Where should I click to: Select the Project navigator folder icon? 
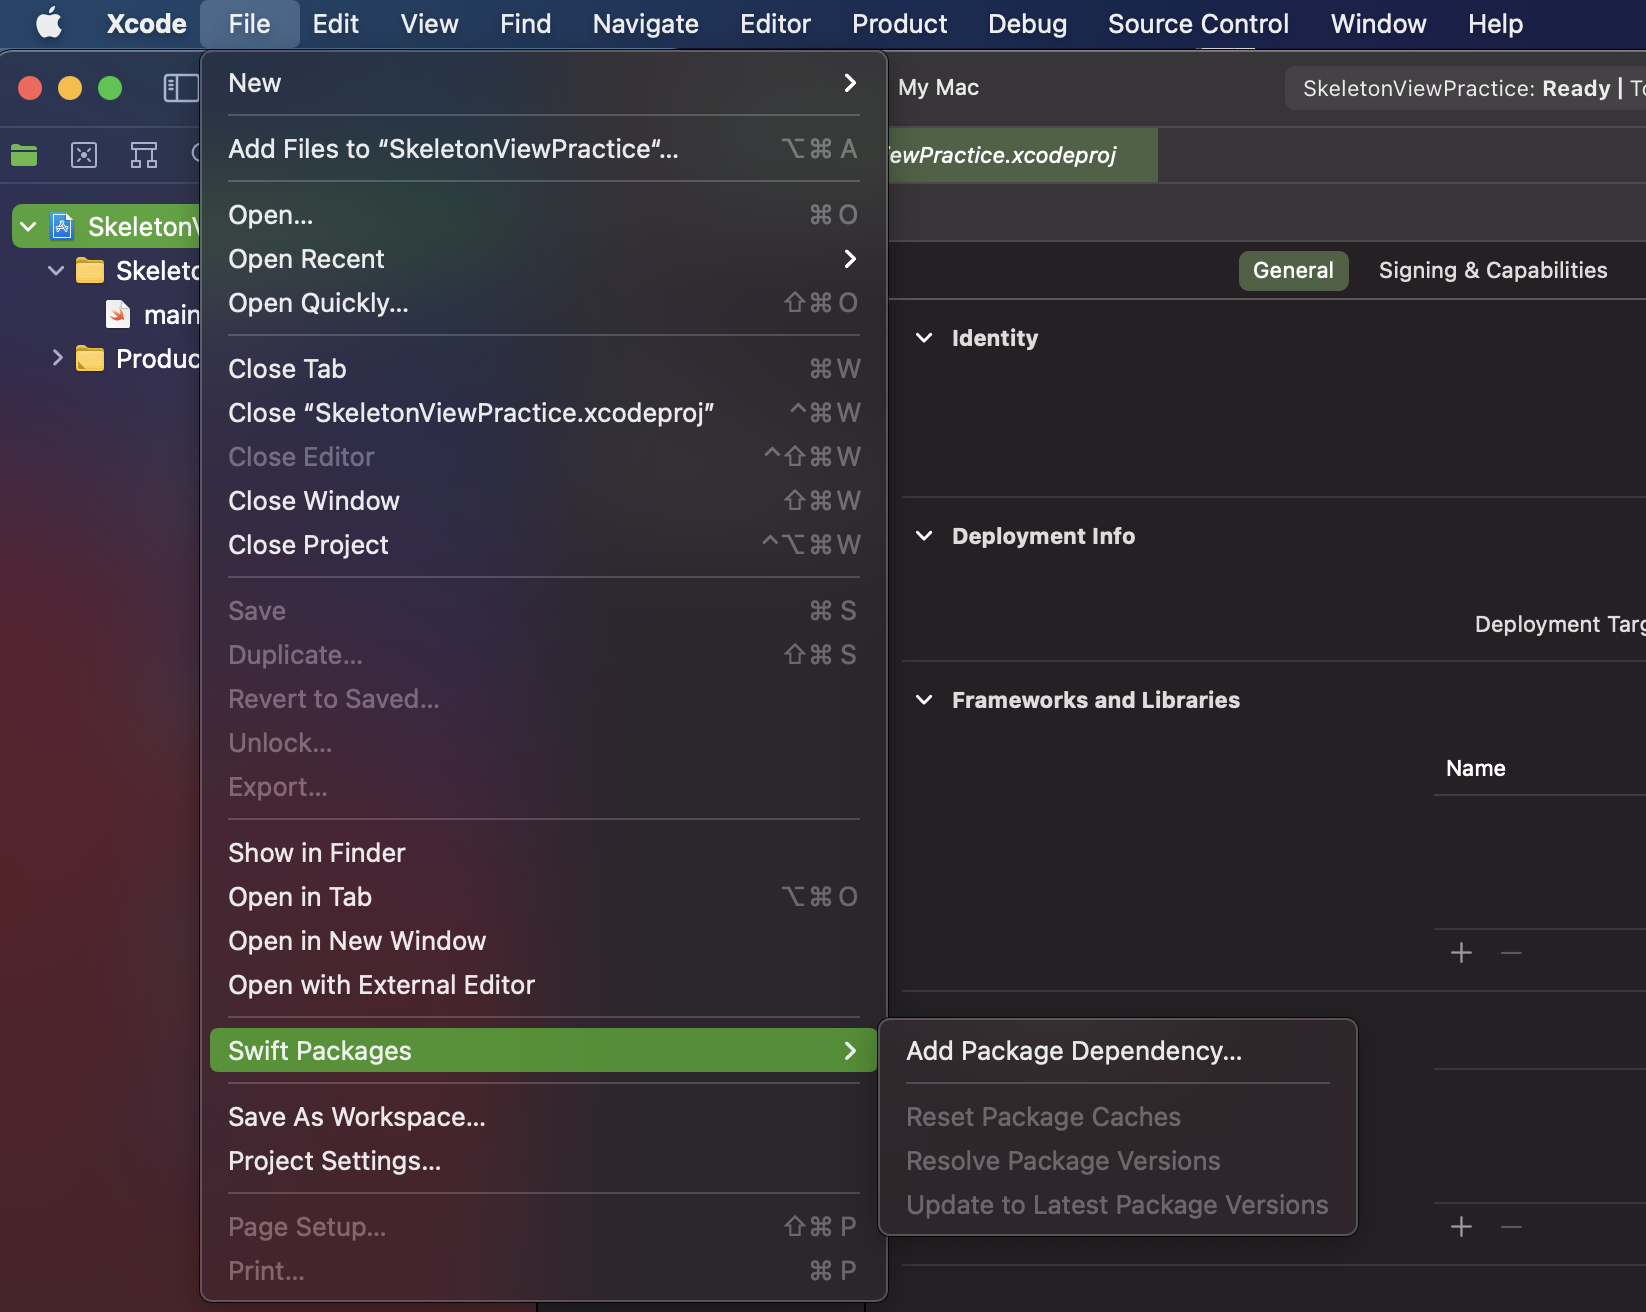(24, 155)
